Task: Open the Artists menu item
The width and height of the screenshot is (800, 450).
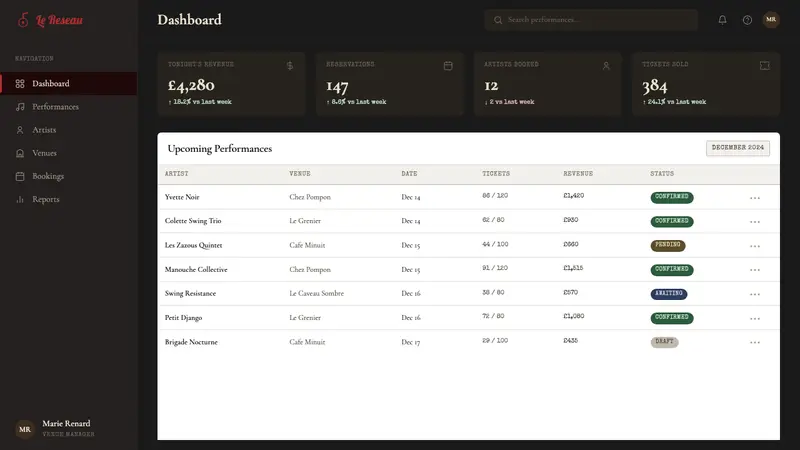Action: [68, 130]
